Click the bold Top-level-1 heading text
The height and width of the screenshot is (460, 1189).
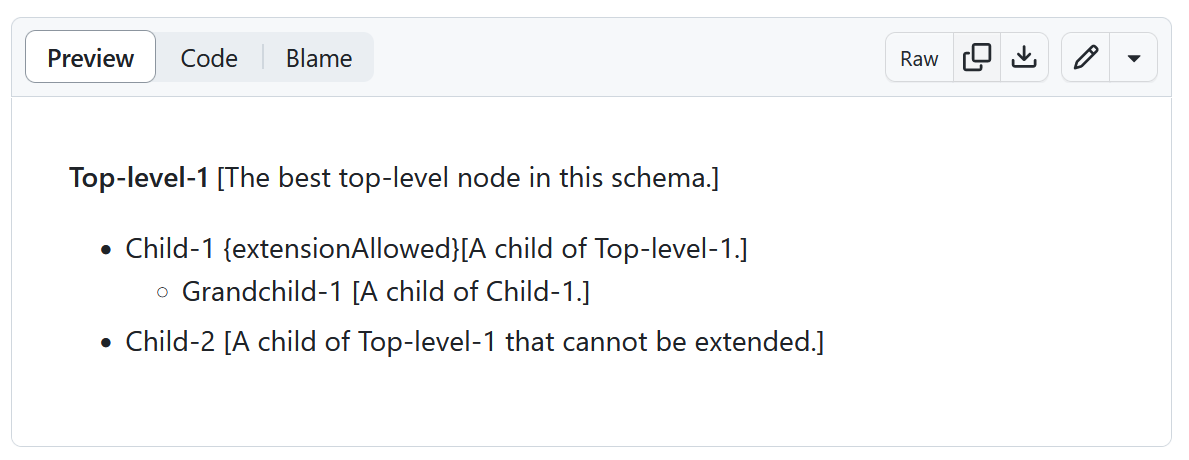139,179
